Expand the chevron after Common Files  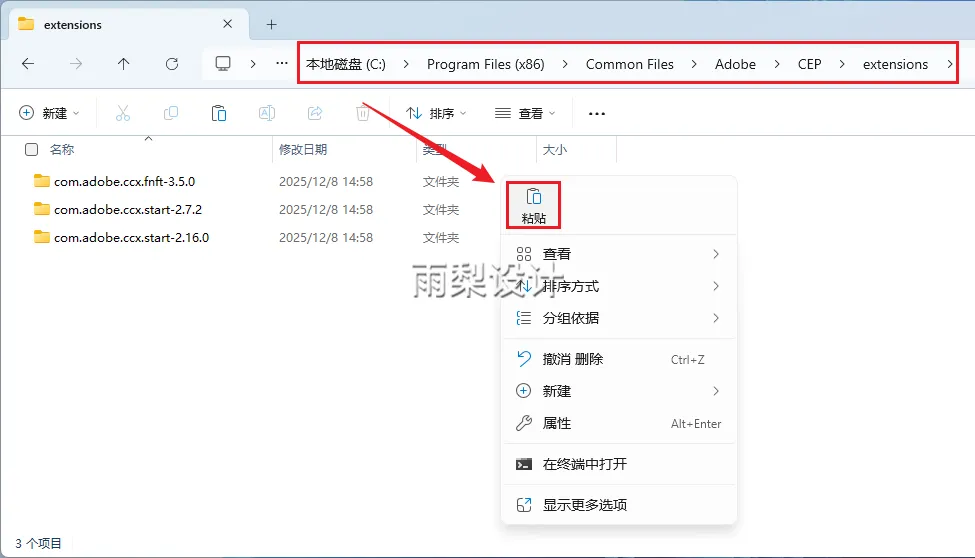[694, 64]
